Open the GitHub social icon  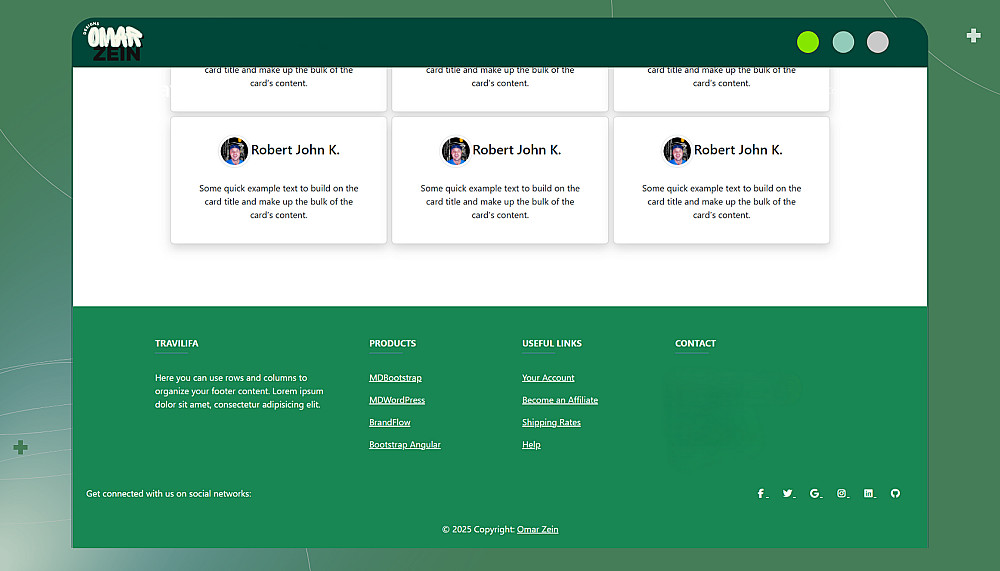[895, 493]
